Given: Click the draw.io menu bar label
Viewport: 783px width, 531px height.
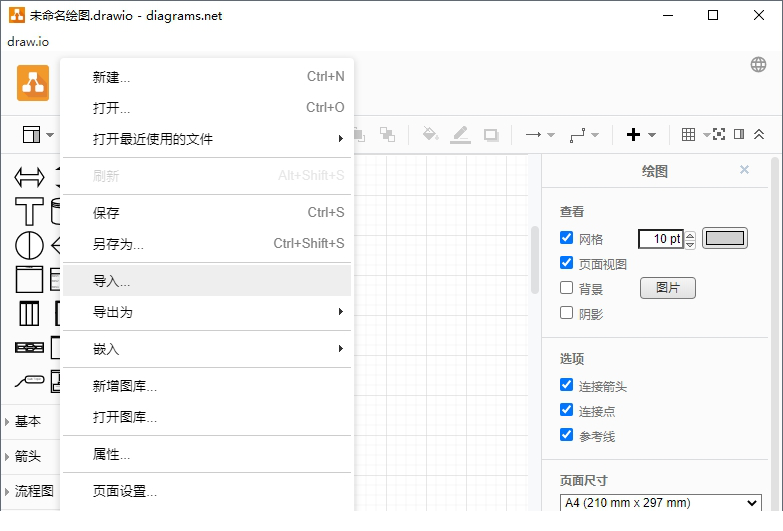Looking at the screenshot, I should [x=28, y=41].
